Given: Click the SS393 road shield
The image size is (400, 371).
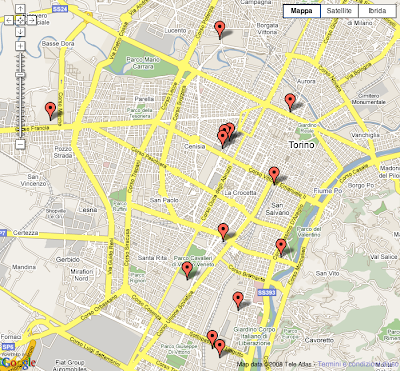Looking at the screenshot, I should pos(267,292).
